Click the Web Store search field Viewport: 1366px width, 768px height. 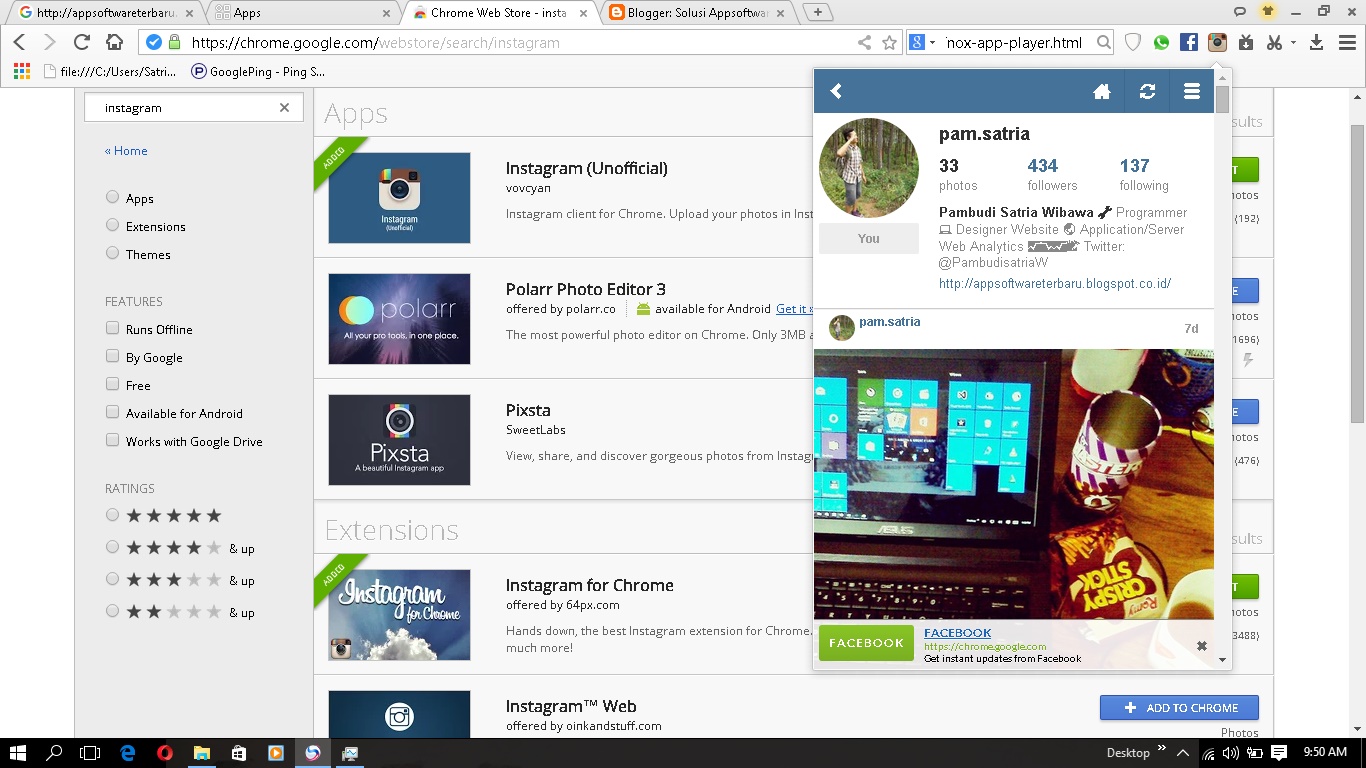click(x=193, y=107)
